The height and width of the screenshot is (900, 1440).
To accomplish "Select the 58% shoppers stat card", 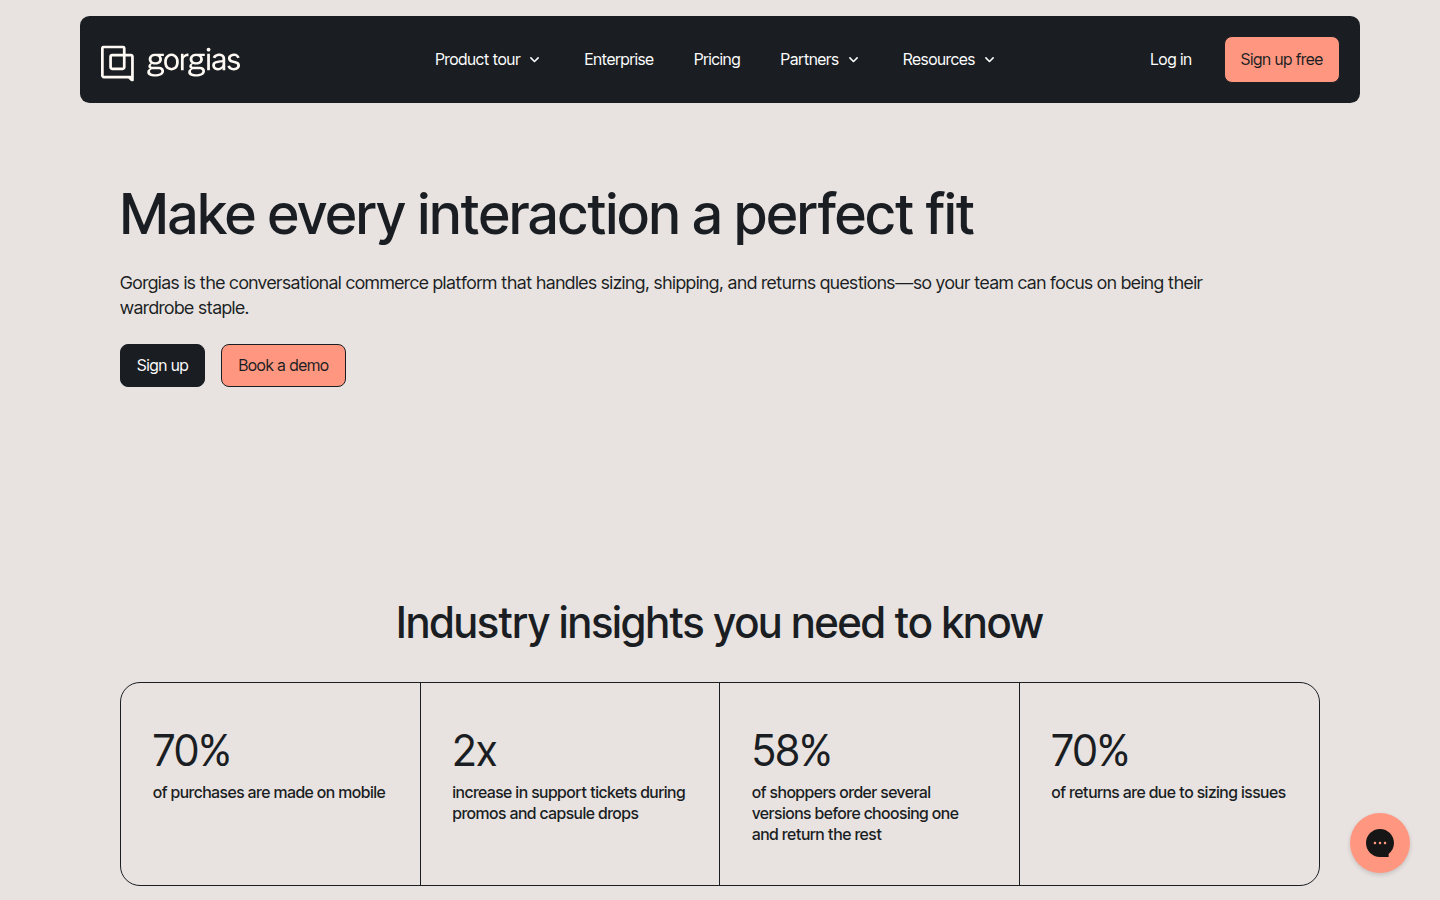I will coord(869,783).
